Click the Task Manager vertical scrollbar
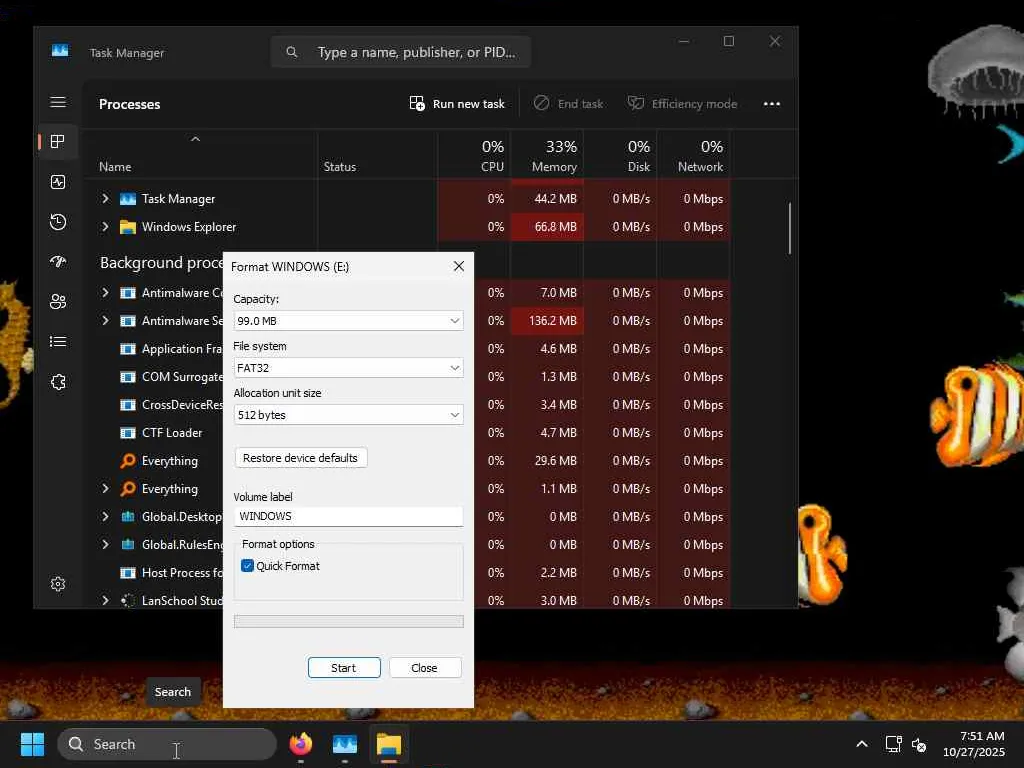The height and width of the screenshot is (768, 1024). 790,228
